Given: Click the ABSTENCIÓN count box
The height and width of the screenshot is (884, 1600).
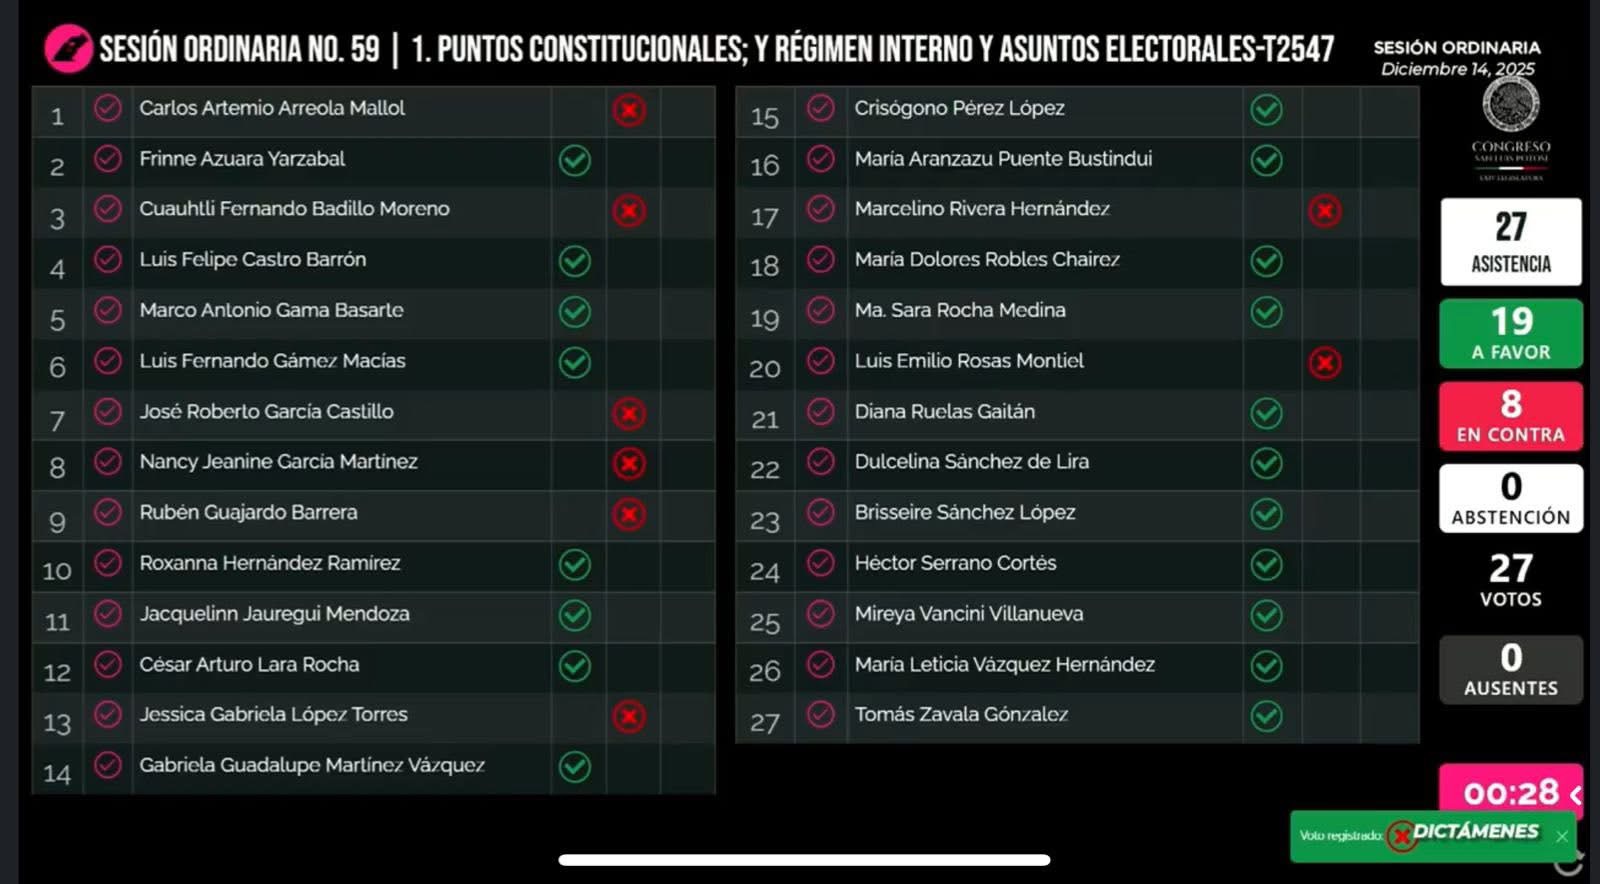Looking at the screenshot, I should point(1511,498).
